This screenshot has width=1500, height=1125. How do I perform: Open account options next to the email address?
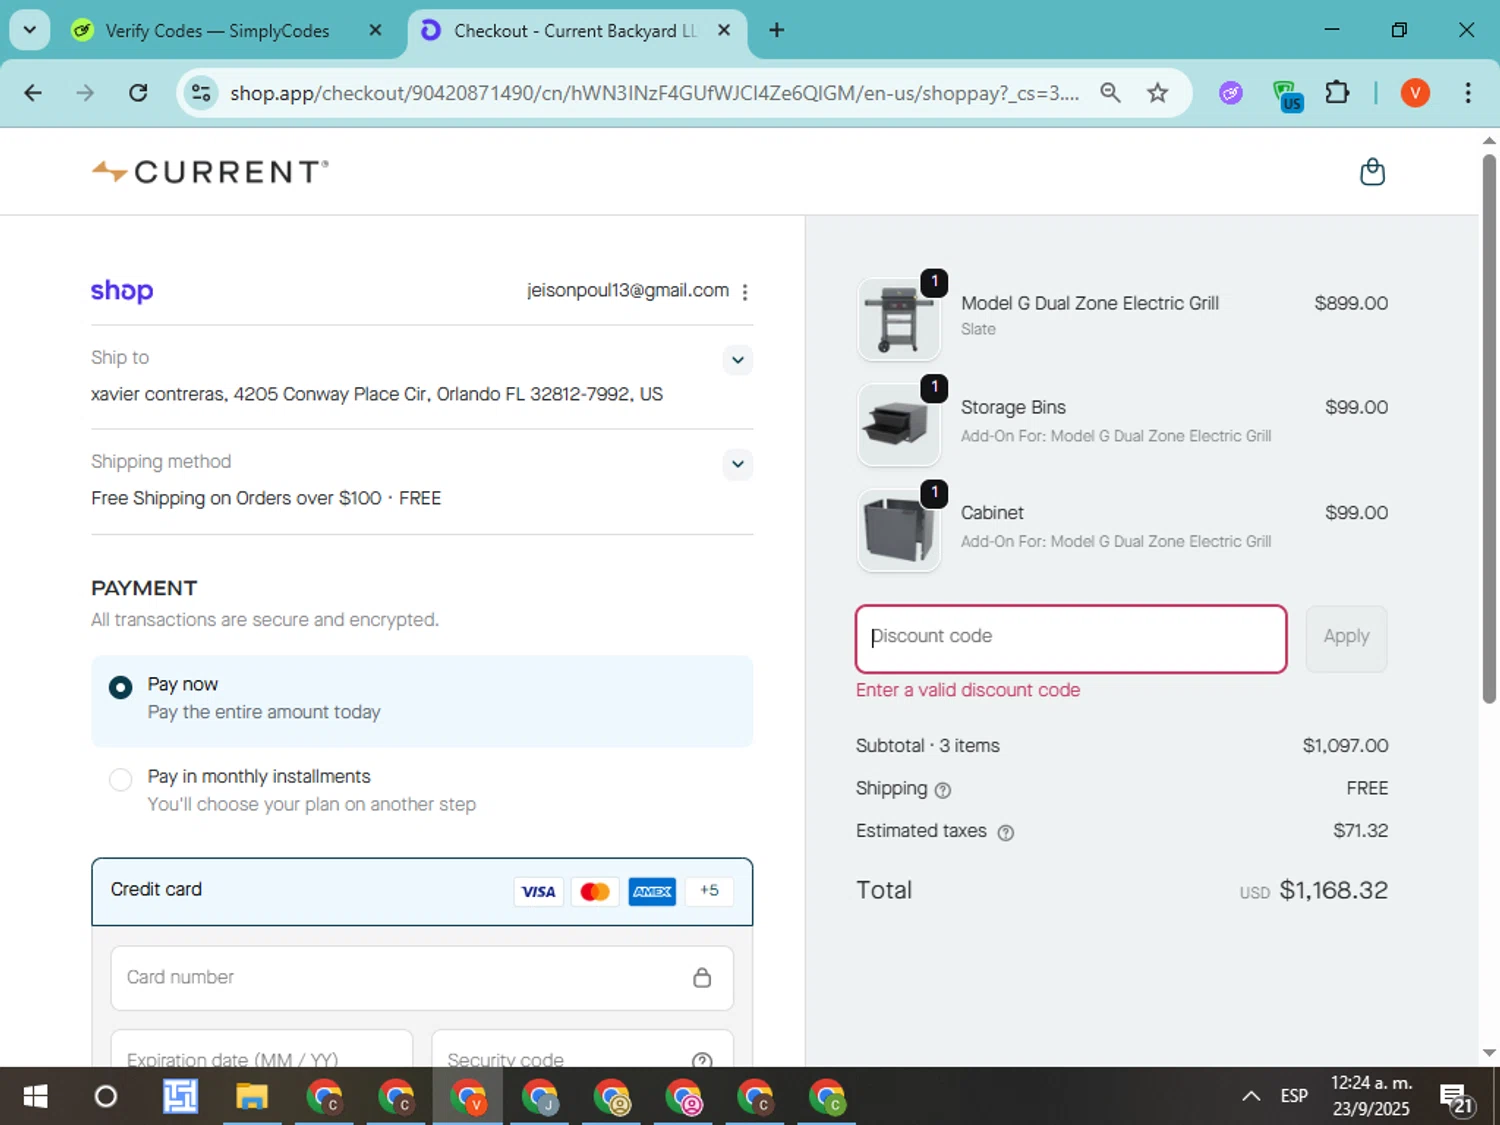pyautogui.click(x=745, y=292)
